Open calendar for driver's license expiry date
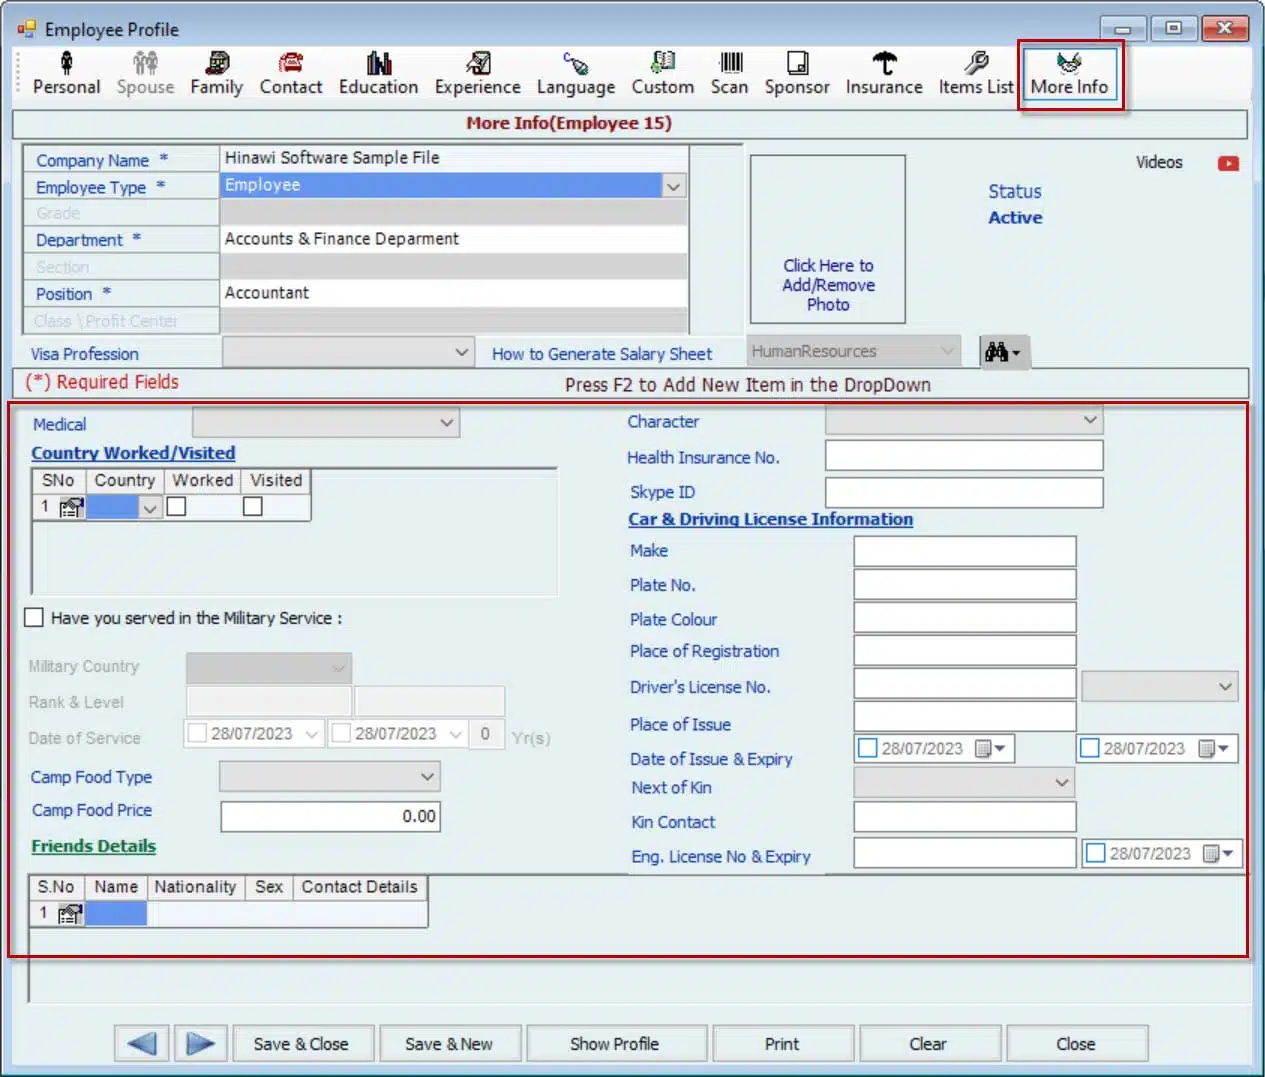The image size is (1265, 1077). [x=1214, y=748]
